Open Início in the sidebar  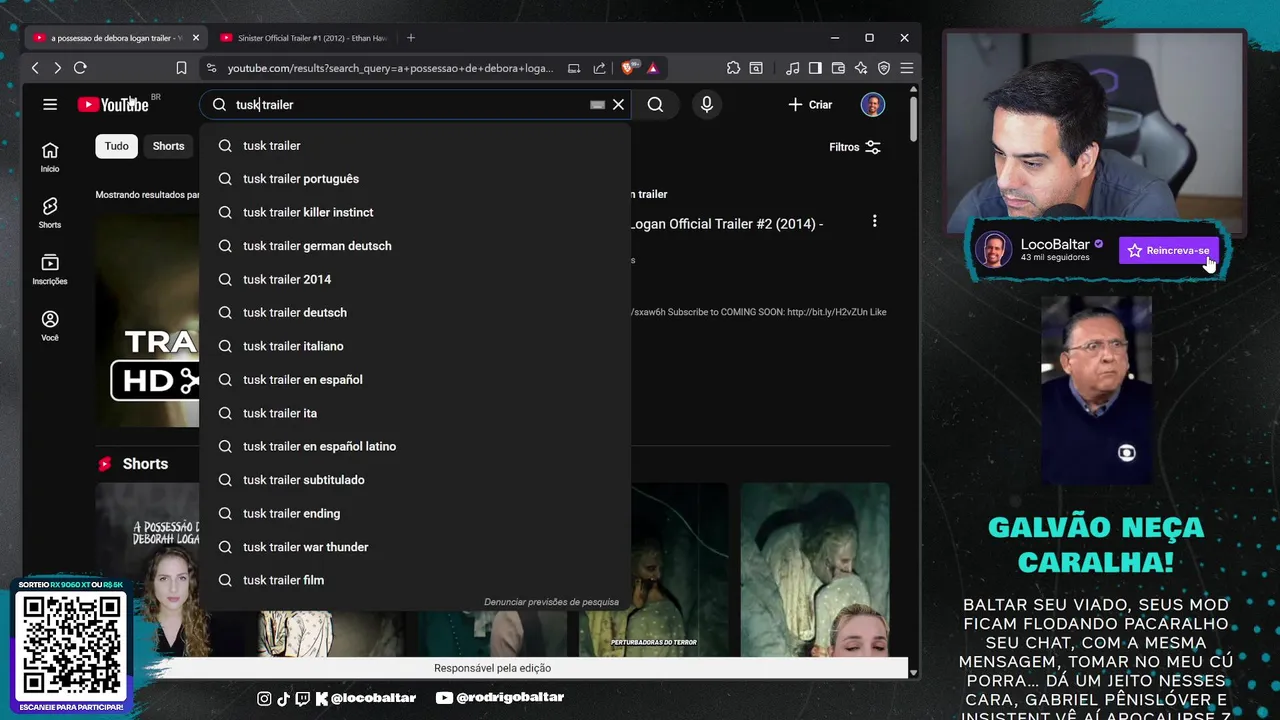point(50,157)
